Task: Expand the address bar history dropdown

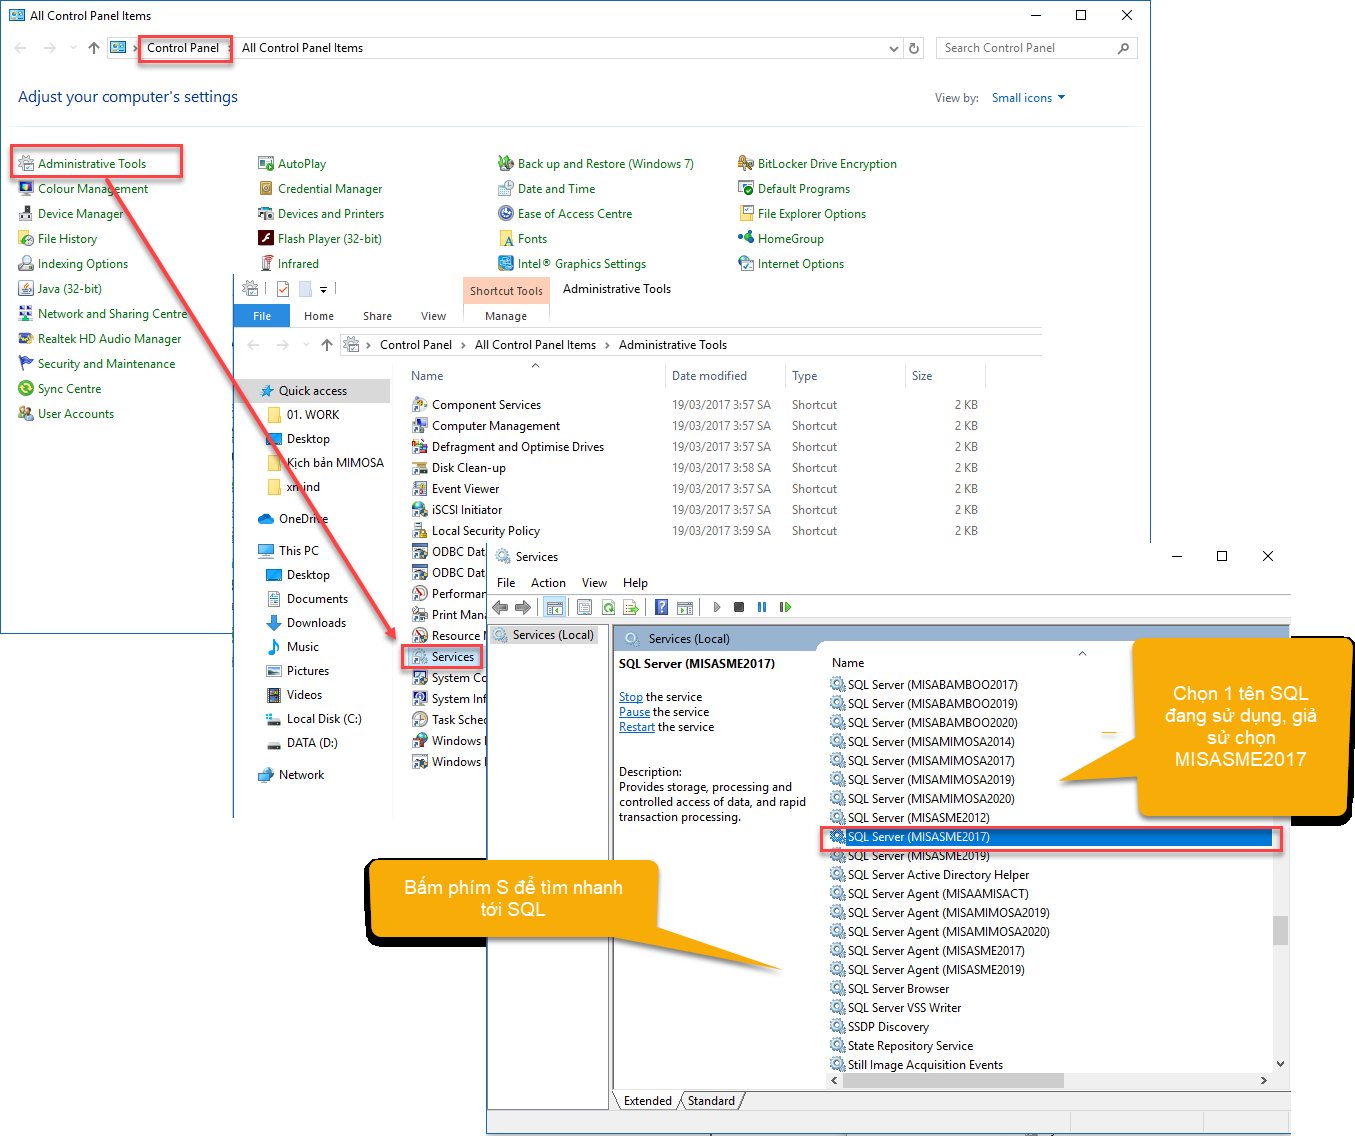Action: tap(893, 48)
